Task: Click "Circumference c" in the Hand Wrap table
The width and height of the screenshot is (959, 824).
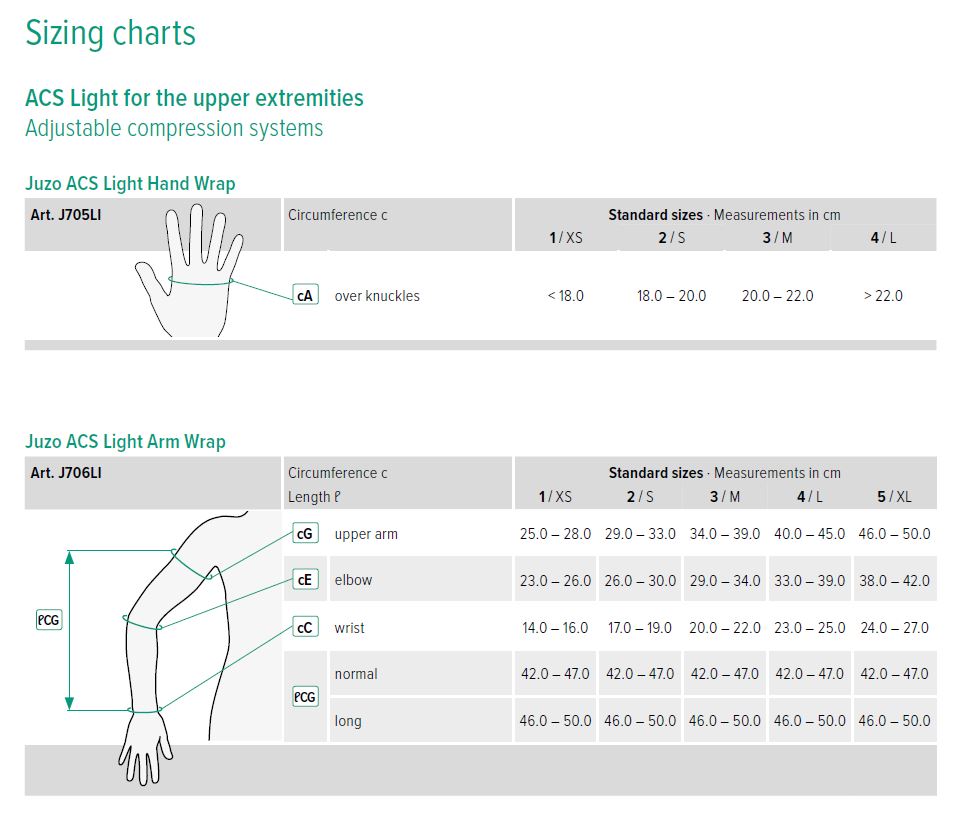Action: [338, 215]
